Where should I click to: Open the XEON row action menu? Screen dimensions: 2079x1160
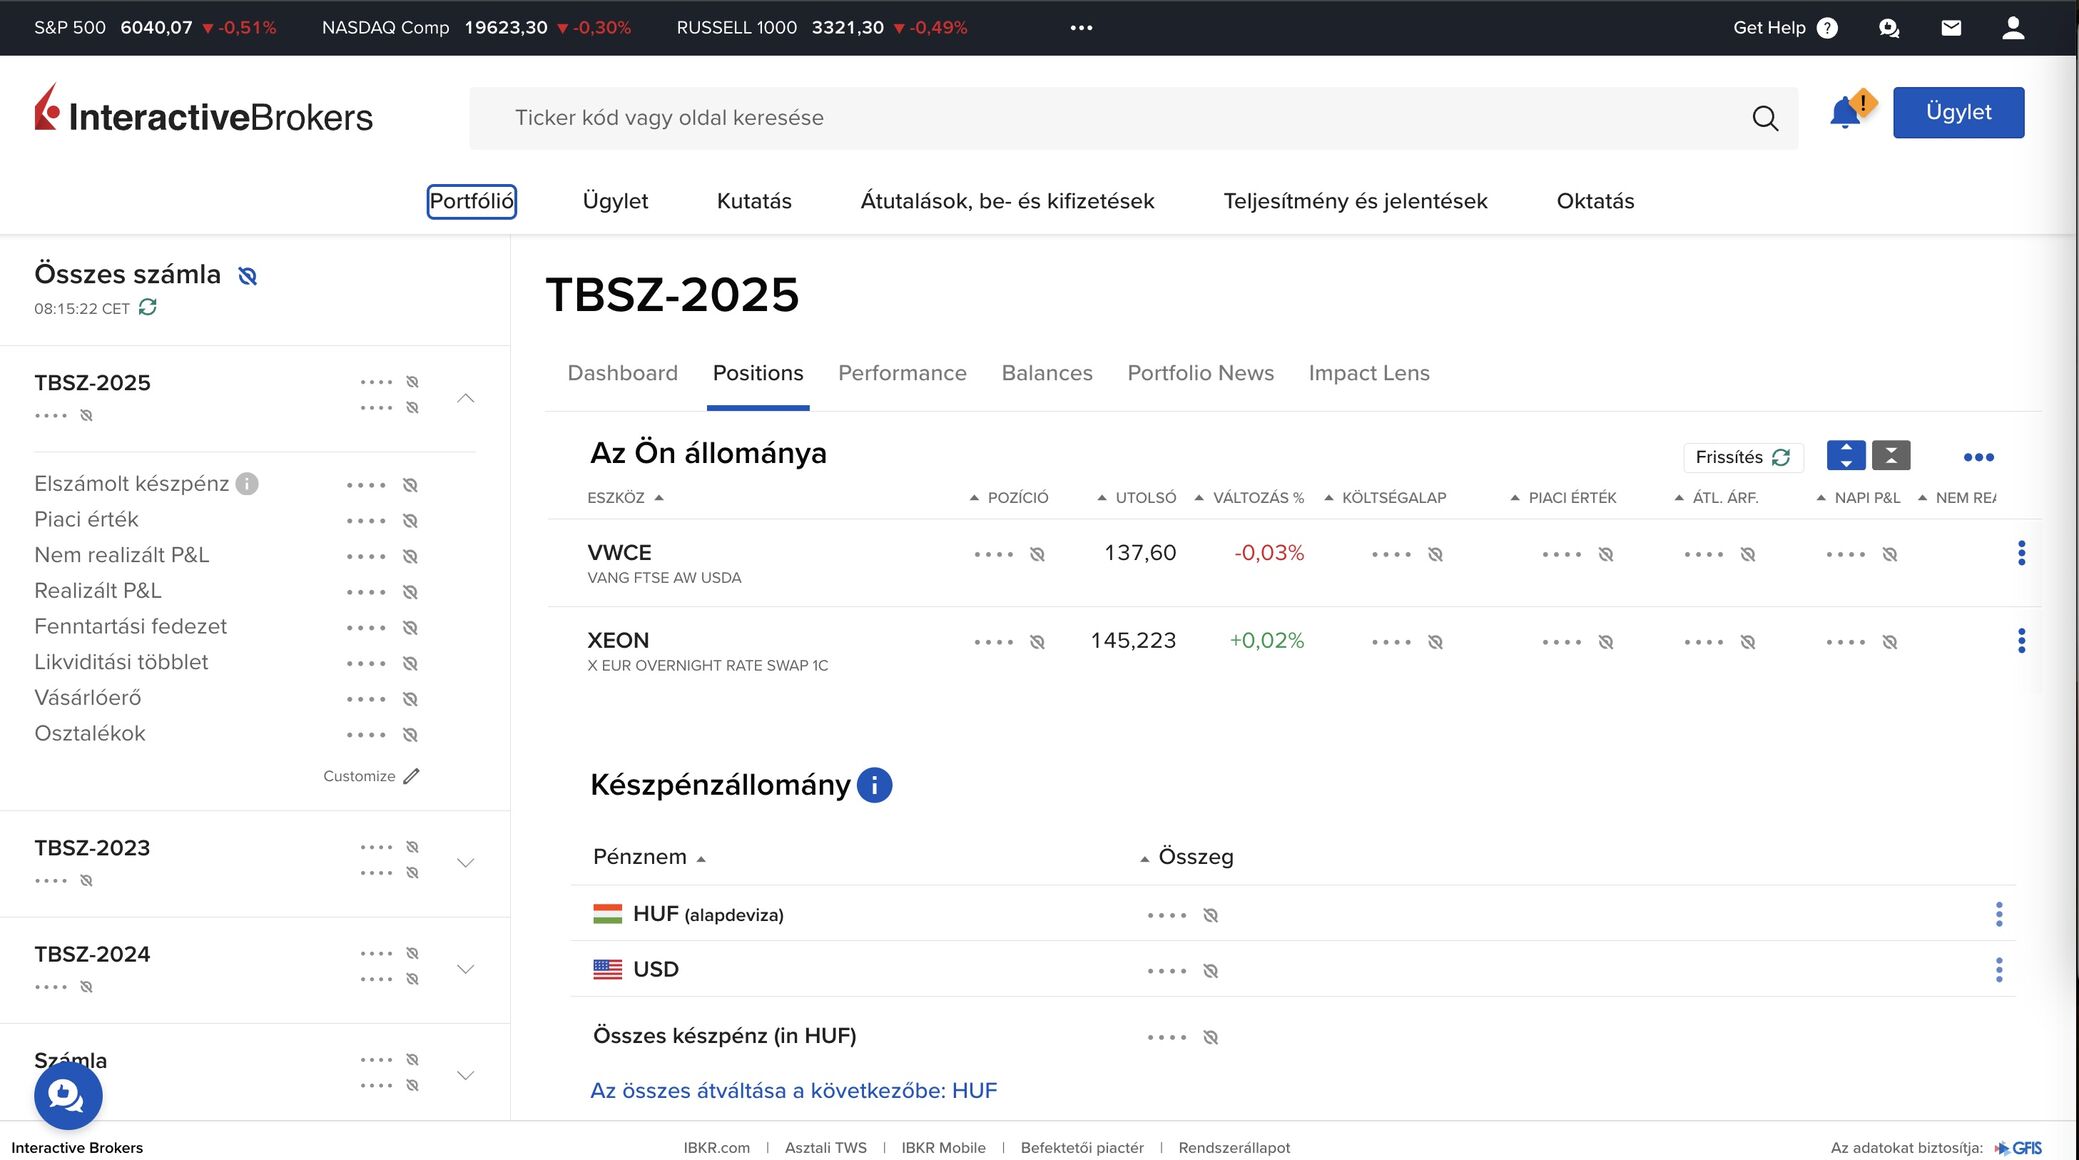[2021, 641]
